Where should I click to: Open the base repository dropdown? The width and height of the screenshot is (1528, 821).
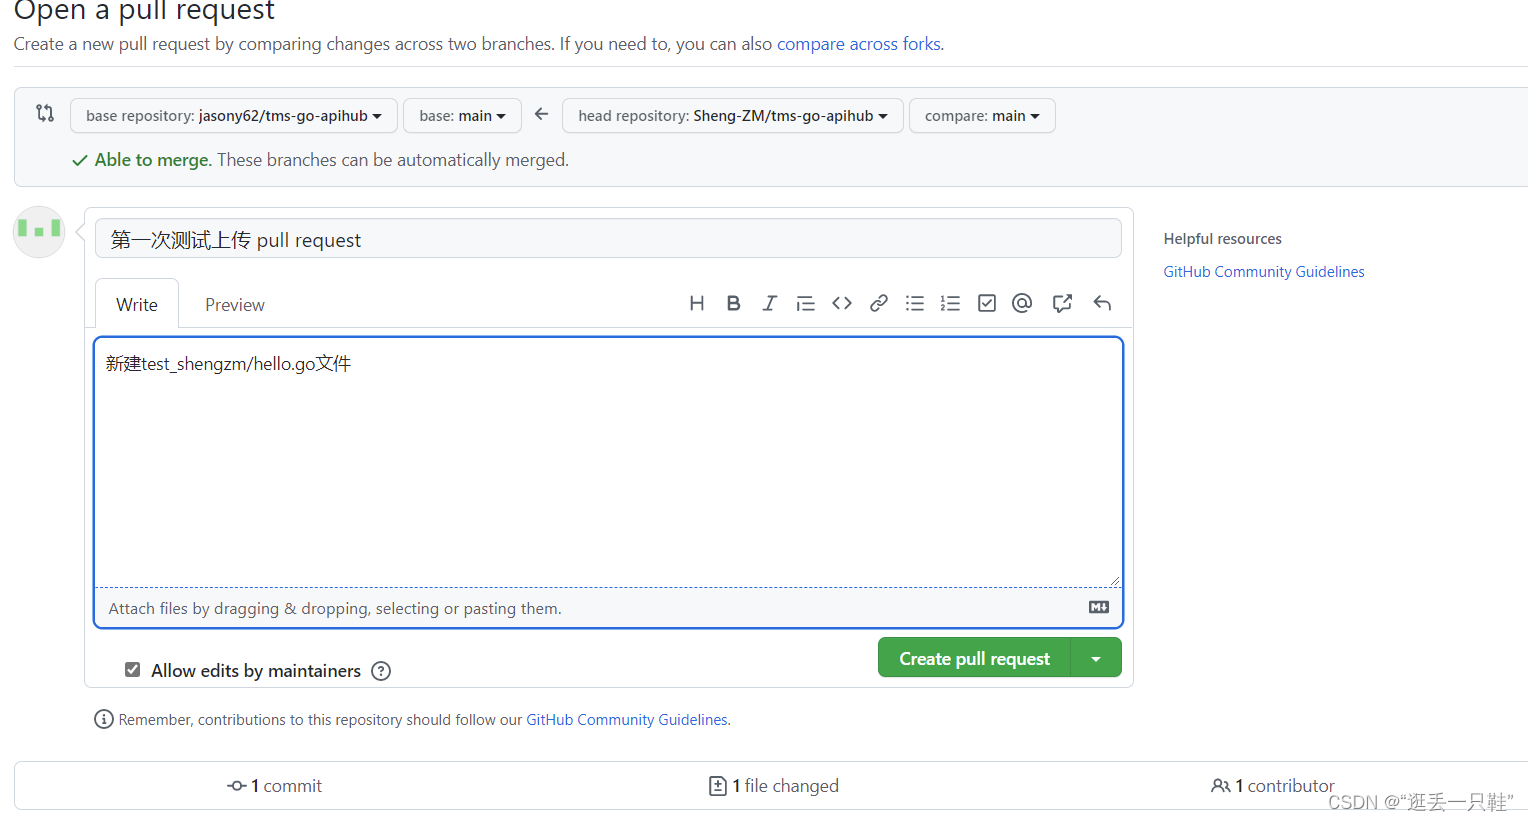(234, 116)
